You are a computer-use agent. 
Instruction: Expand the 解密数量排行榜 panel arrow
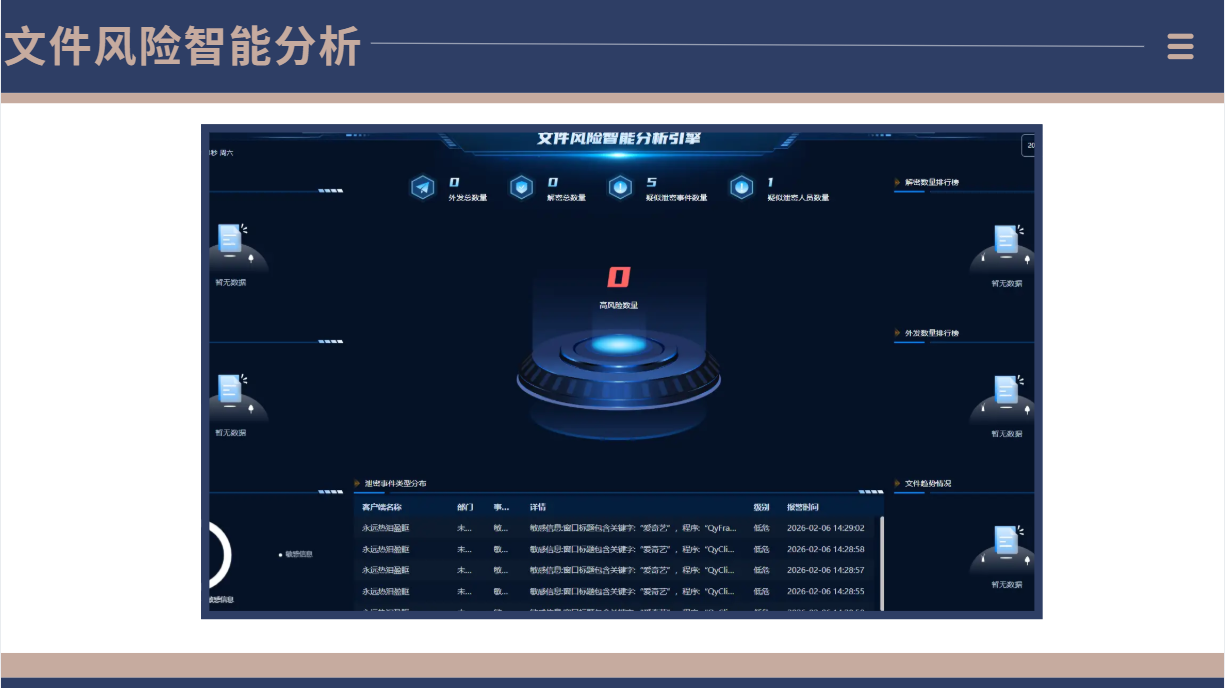click(897, 182)
